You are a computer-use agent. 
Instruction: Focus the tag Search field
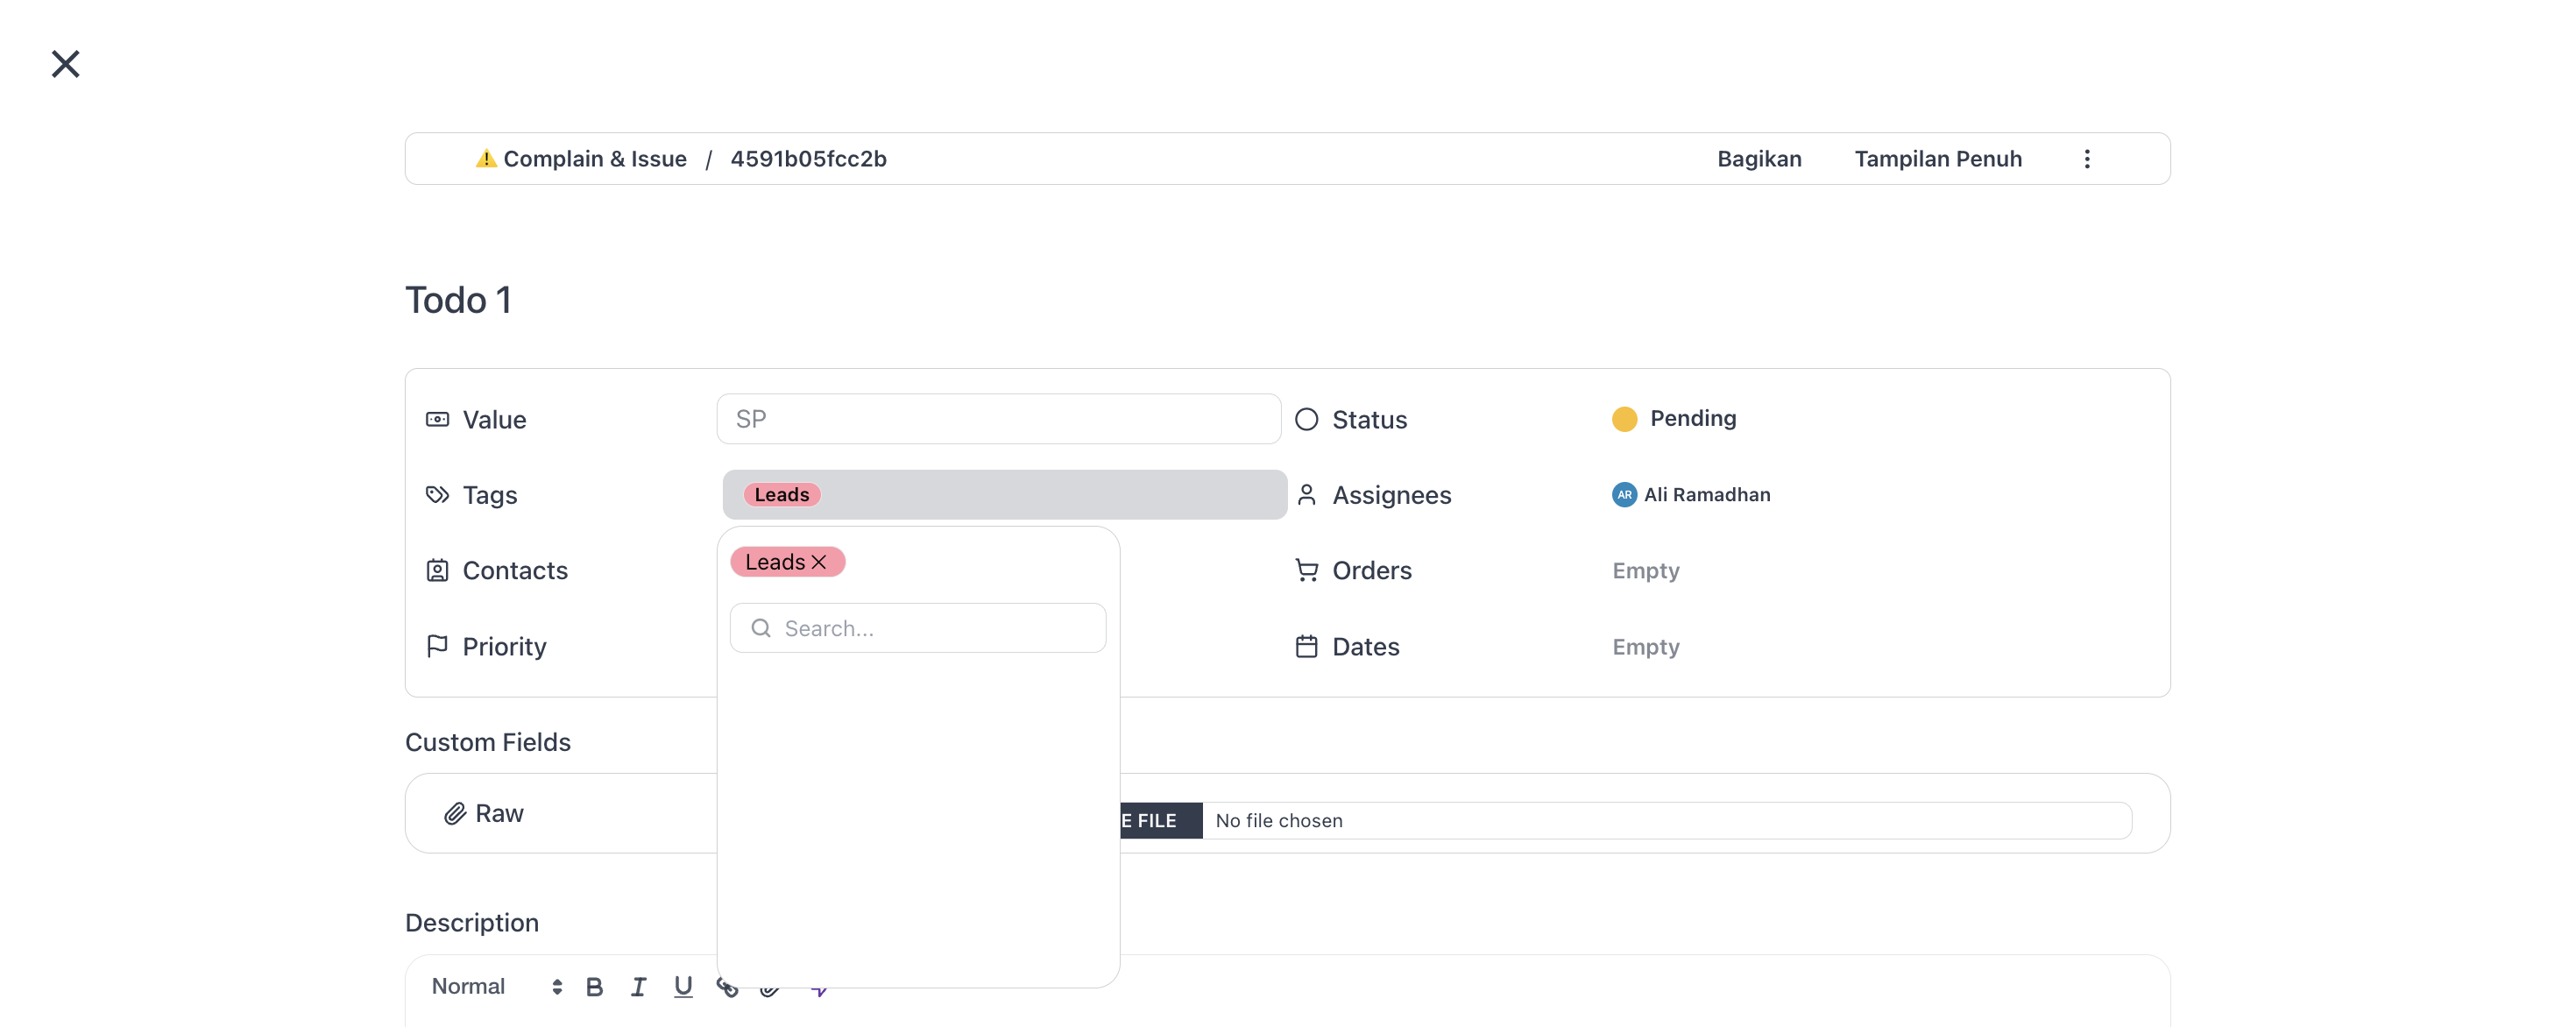click(x=917, y=628)
